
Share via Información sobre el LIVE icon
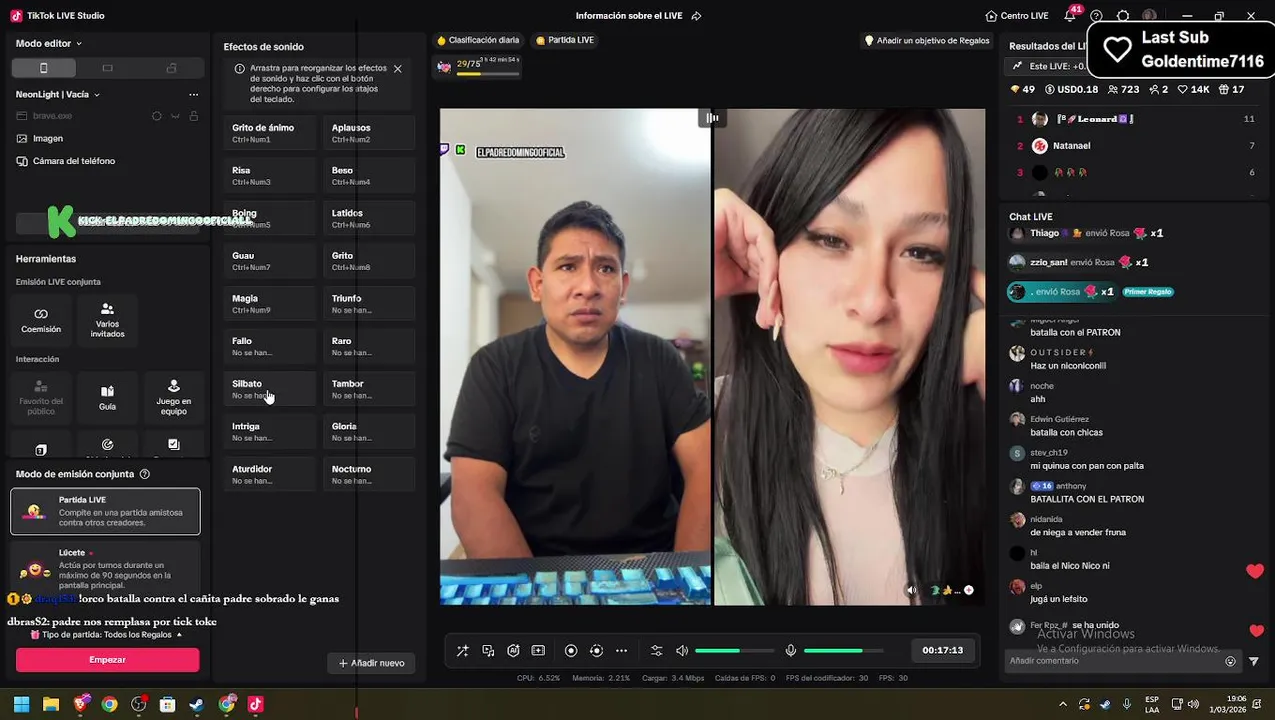point(696,16)
